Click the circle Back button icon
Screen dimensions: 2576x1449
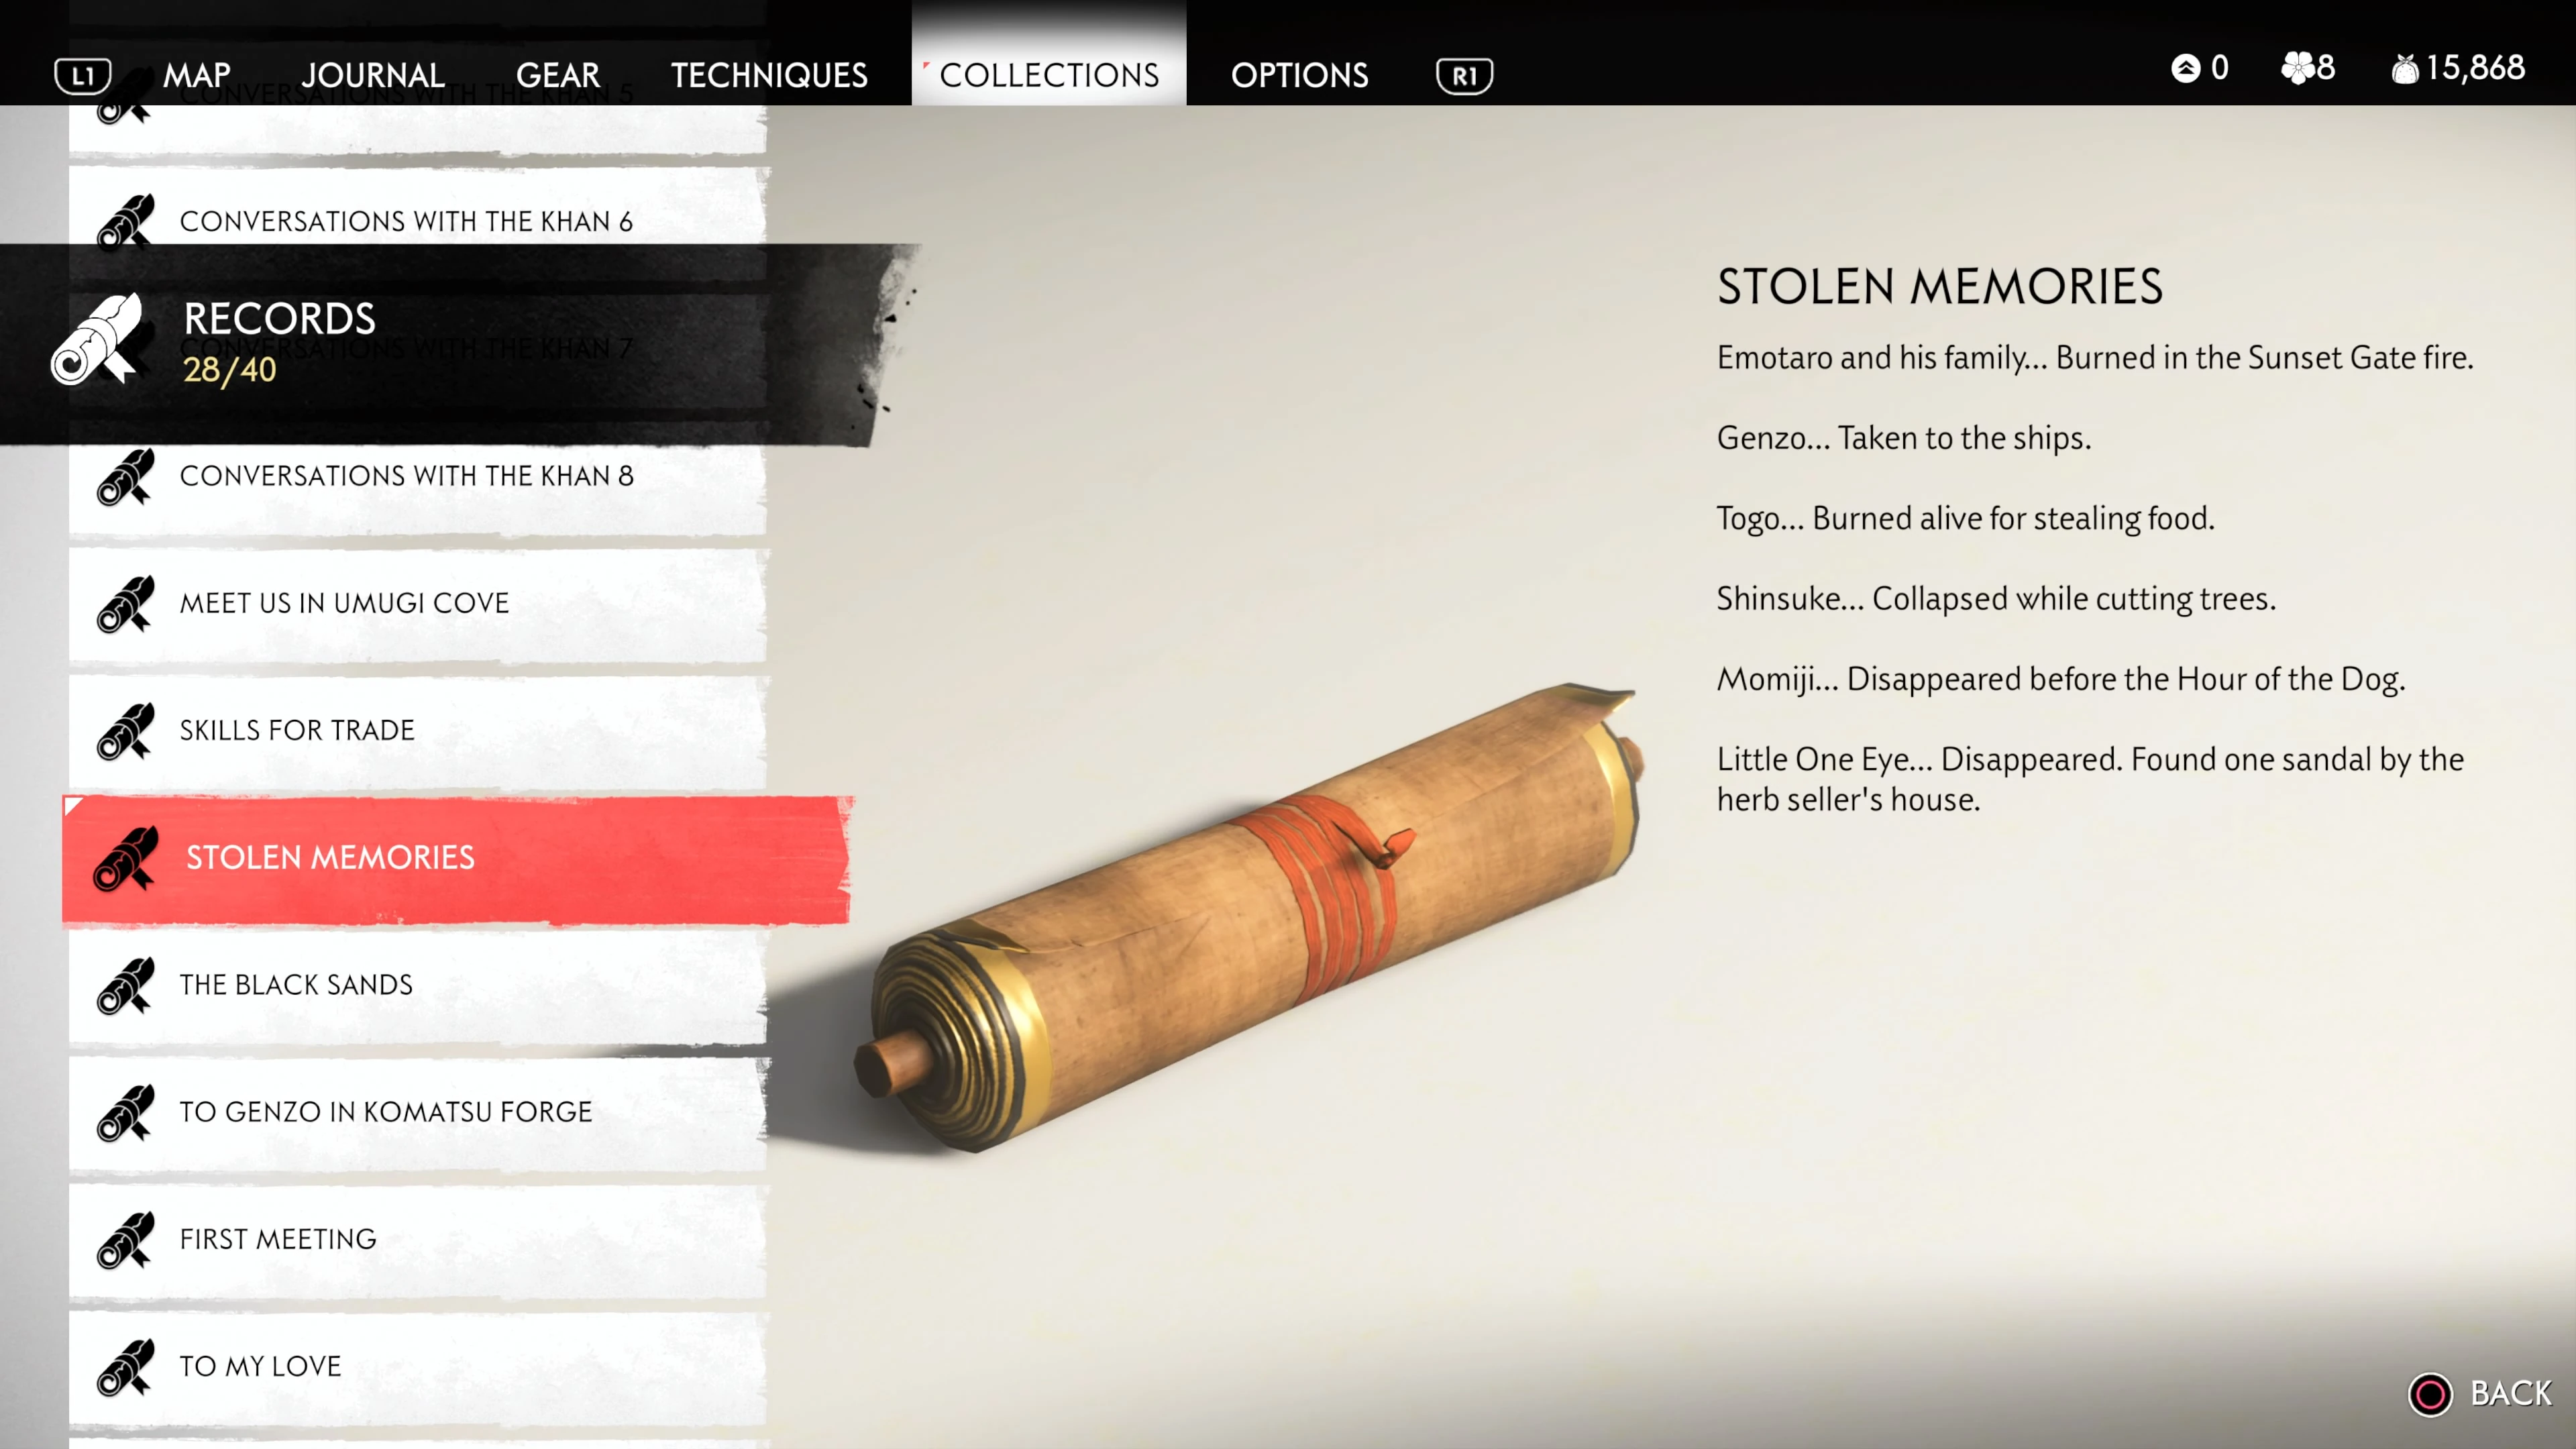[x=2429, y=1393]
